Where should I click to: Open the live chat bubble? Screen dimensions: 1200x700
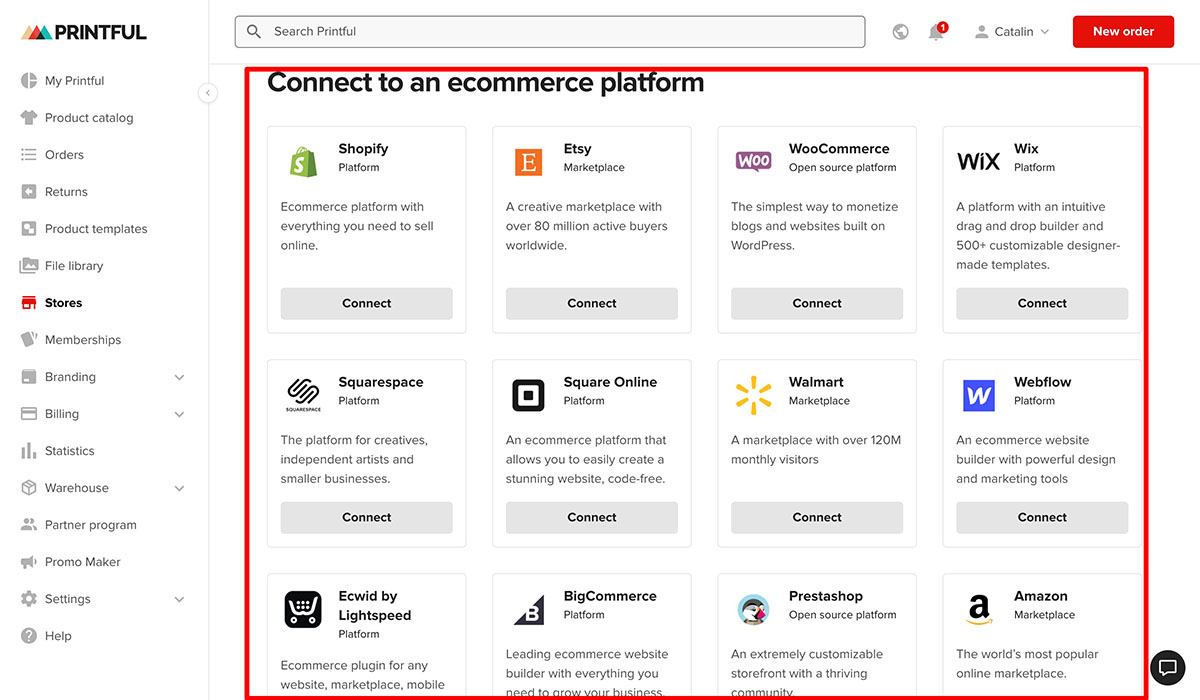(x=1167, y=667)
